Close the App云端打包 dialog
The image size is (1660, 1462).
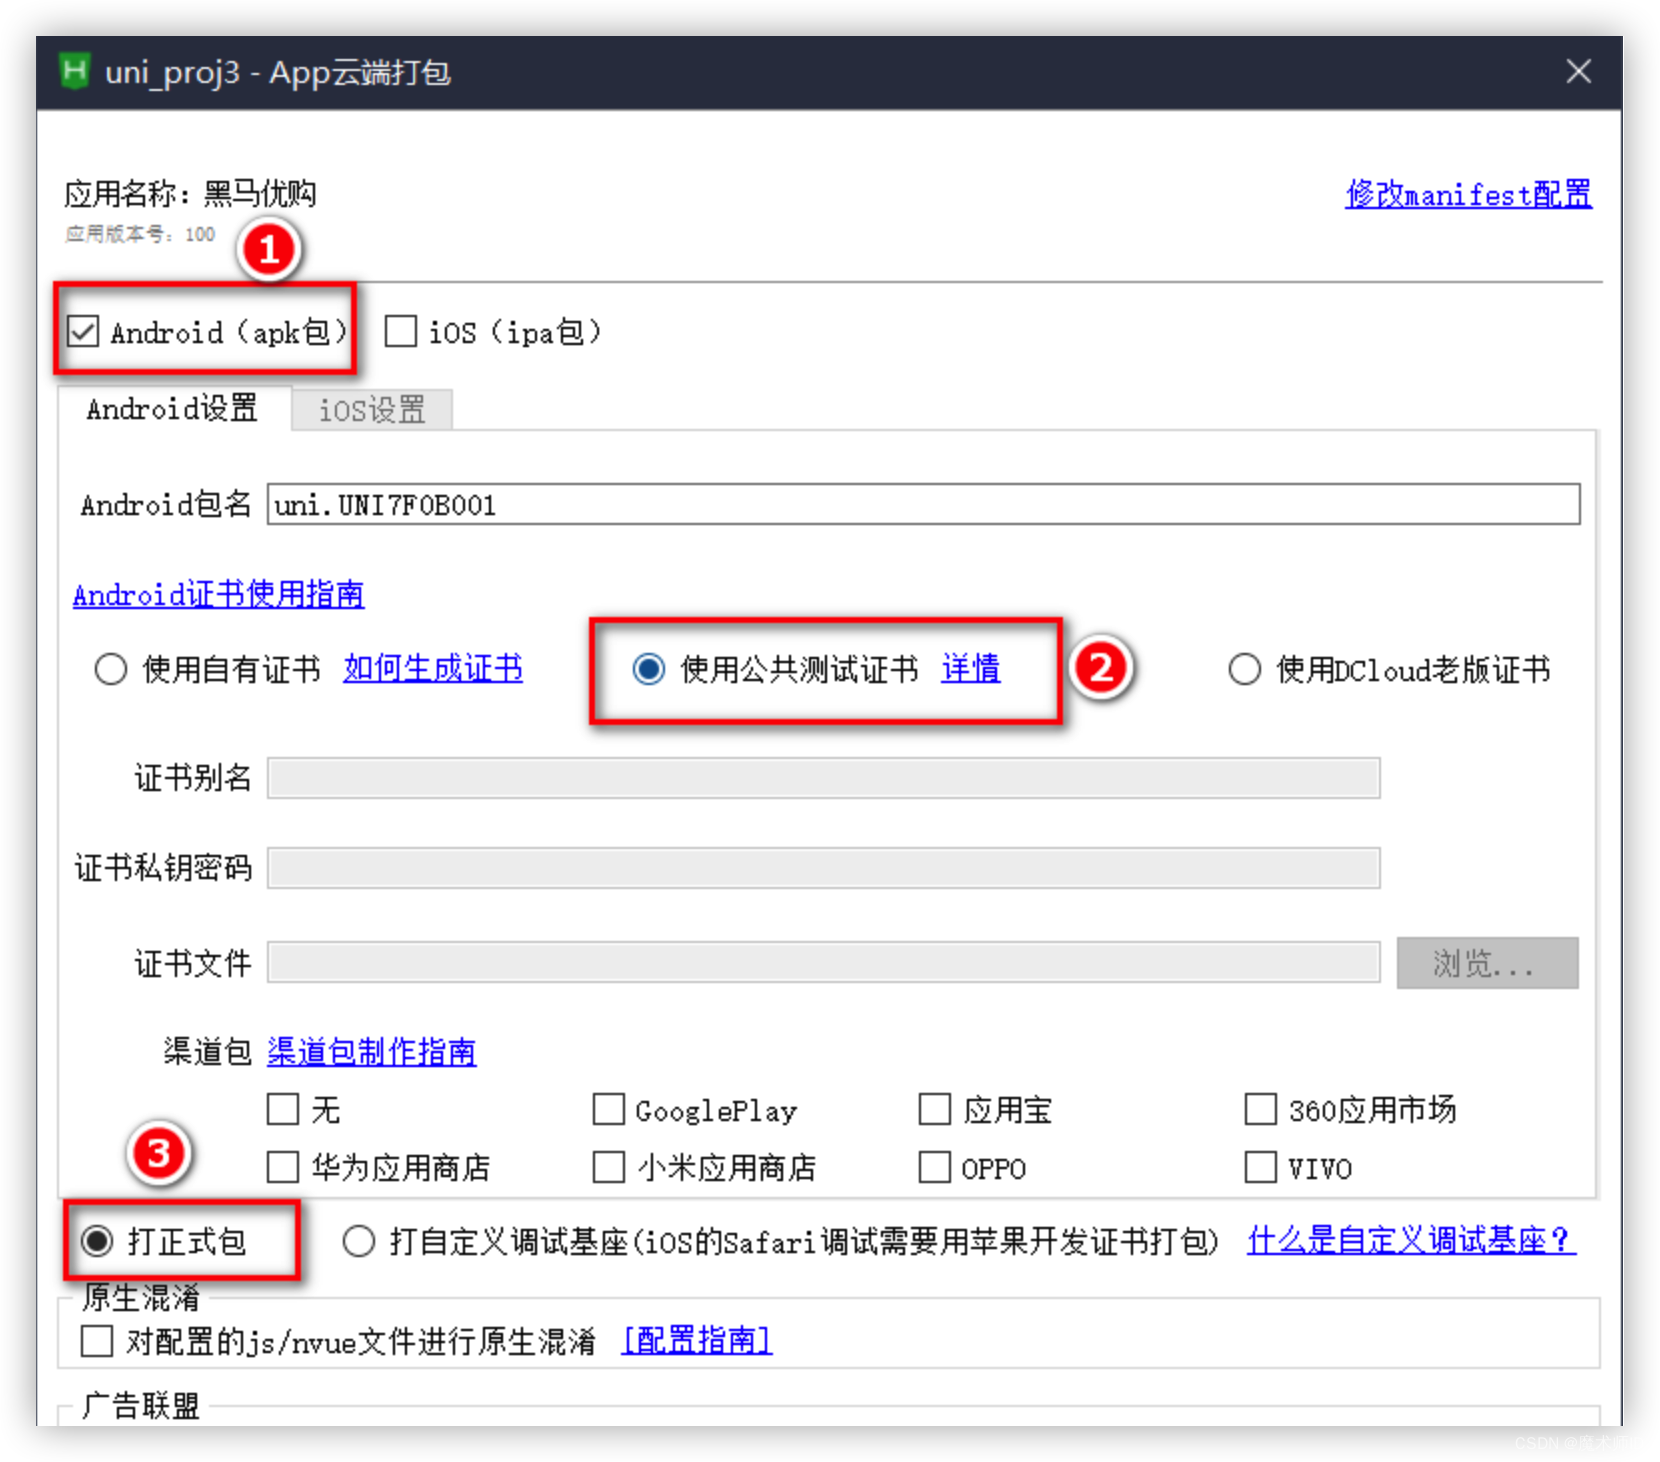point(1578,71)
